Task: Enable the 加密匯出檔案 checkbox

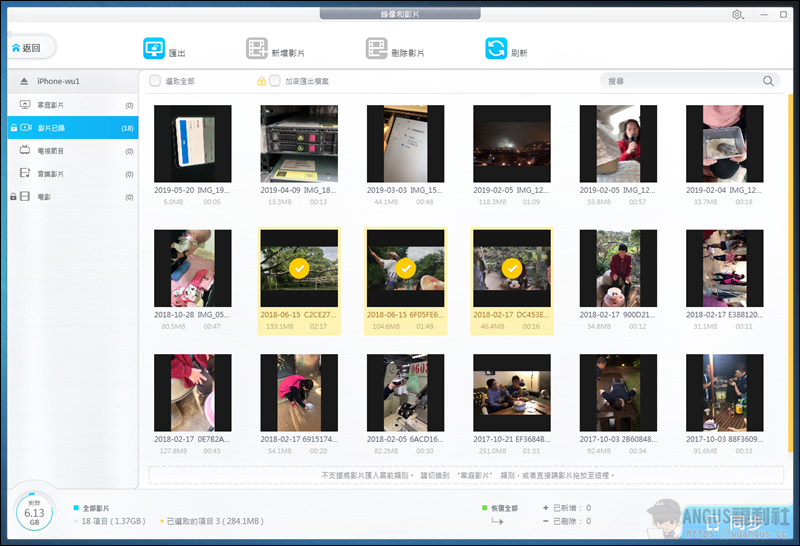Action: (x=274, y=81)
